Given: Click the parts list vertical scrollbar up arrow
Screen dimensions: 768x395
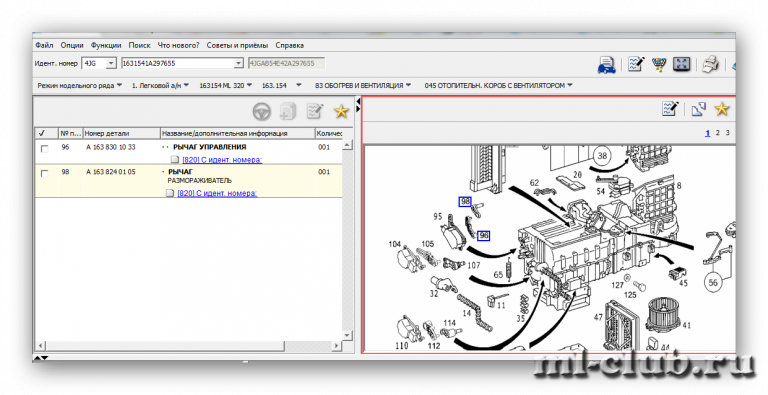Looking at the screenshot, I should [x=347, y=145].
